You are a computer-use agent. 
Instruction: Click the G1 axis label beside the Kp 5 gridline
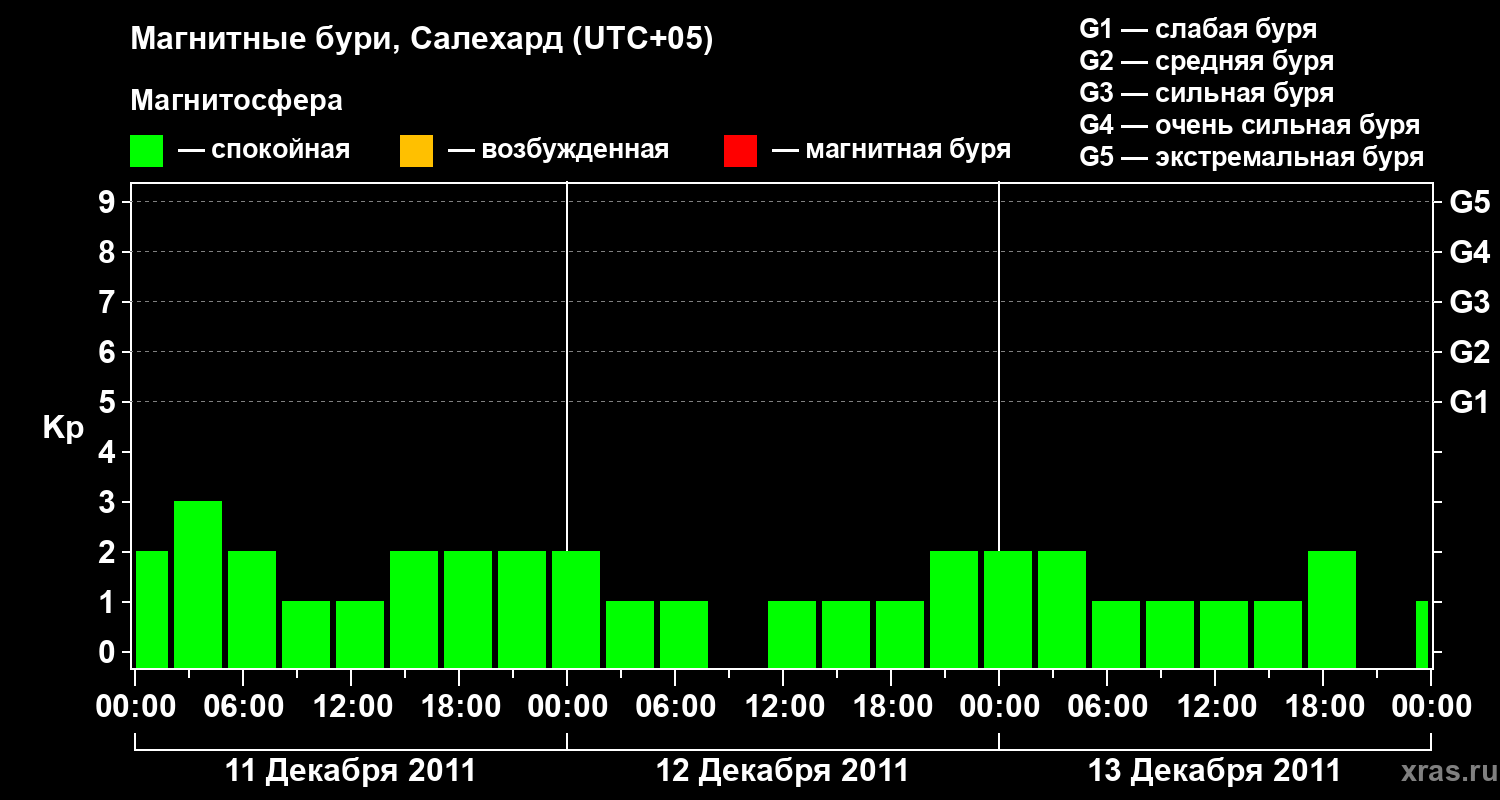(x=1469, y=403)
